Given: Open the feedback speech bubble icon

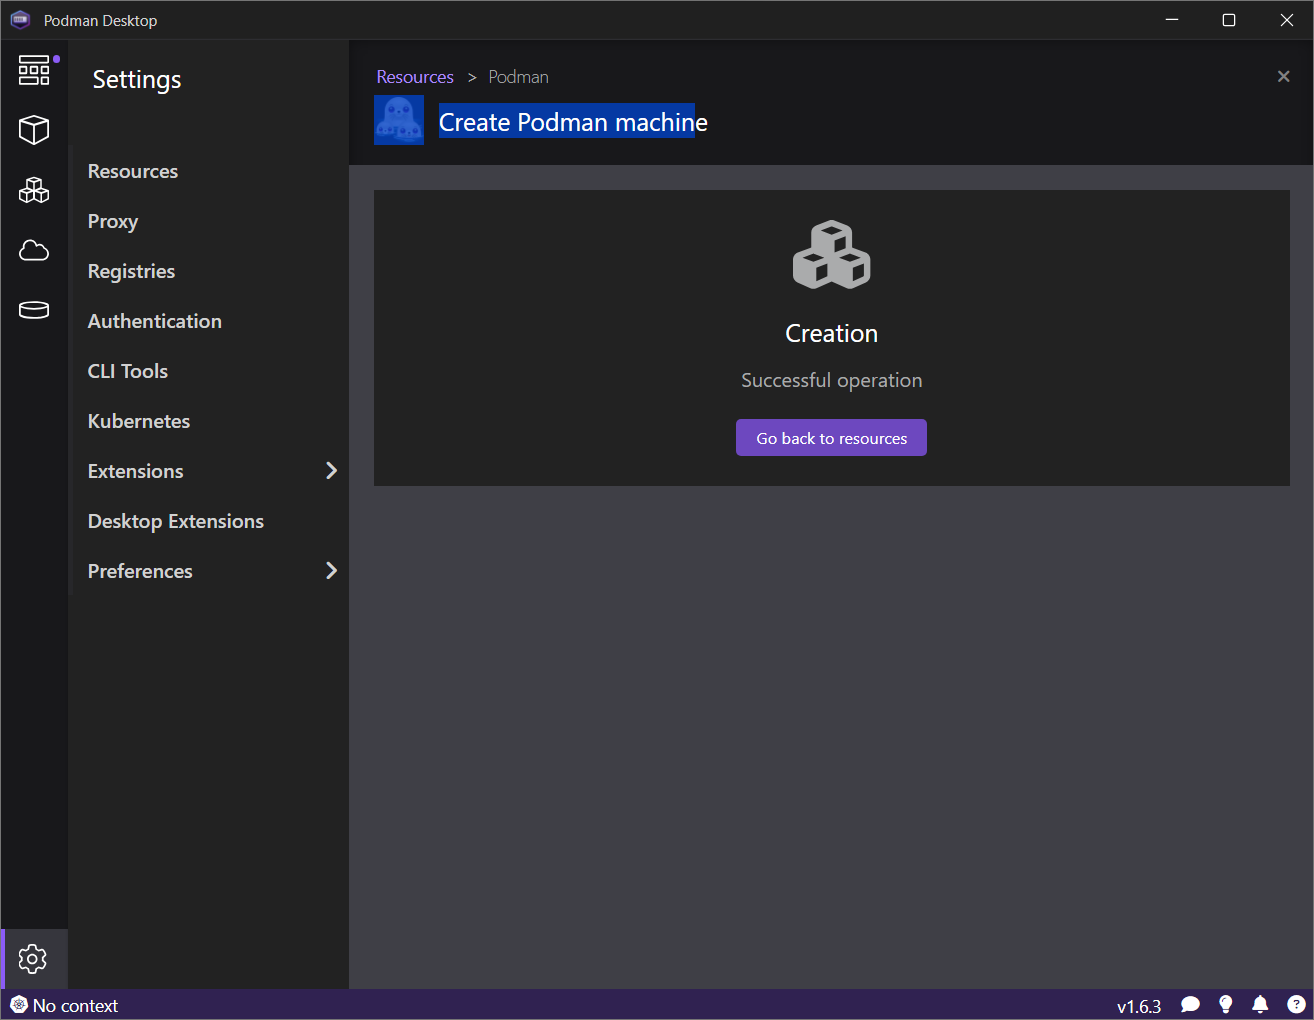Looking at the screenshot, I should [1190, 1005].
